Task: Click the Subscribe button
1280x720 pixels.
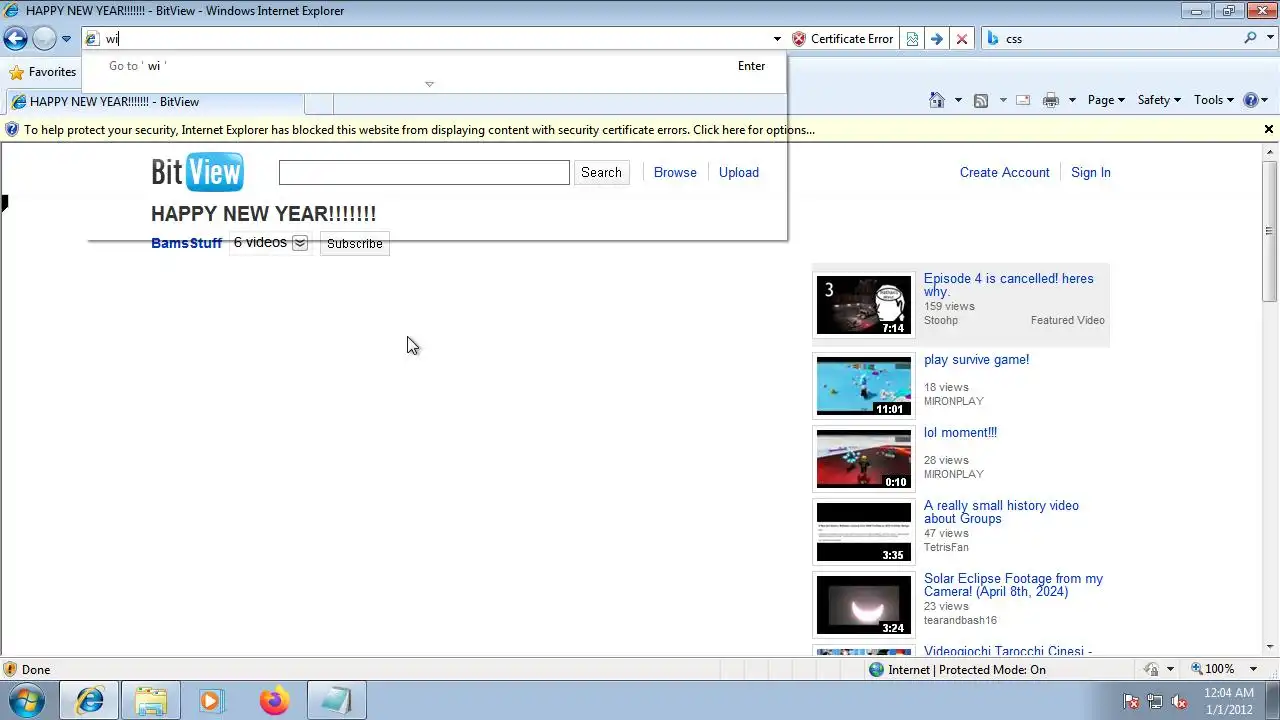Action: (x=354, y=243)
